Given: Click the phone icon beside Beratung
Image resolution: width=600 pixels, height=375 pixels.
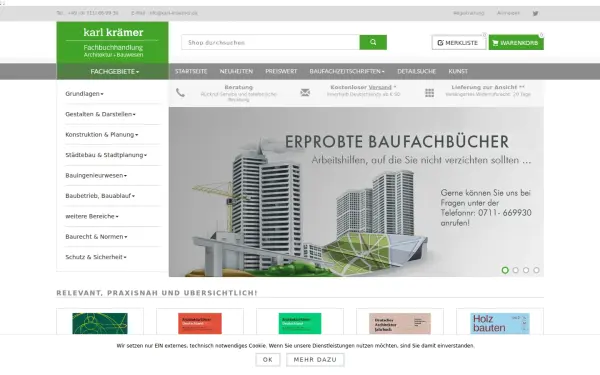Looking at the screenshot, I should 180,93.
